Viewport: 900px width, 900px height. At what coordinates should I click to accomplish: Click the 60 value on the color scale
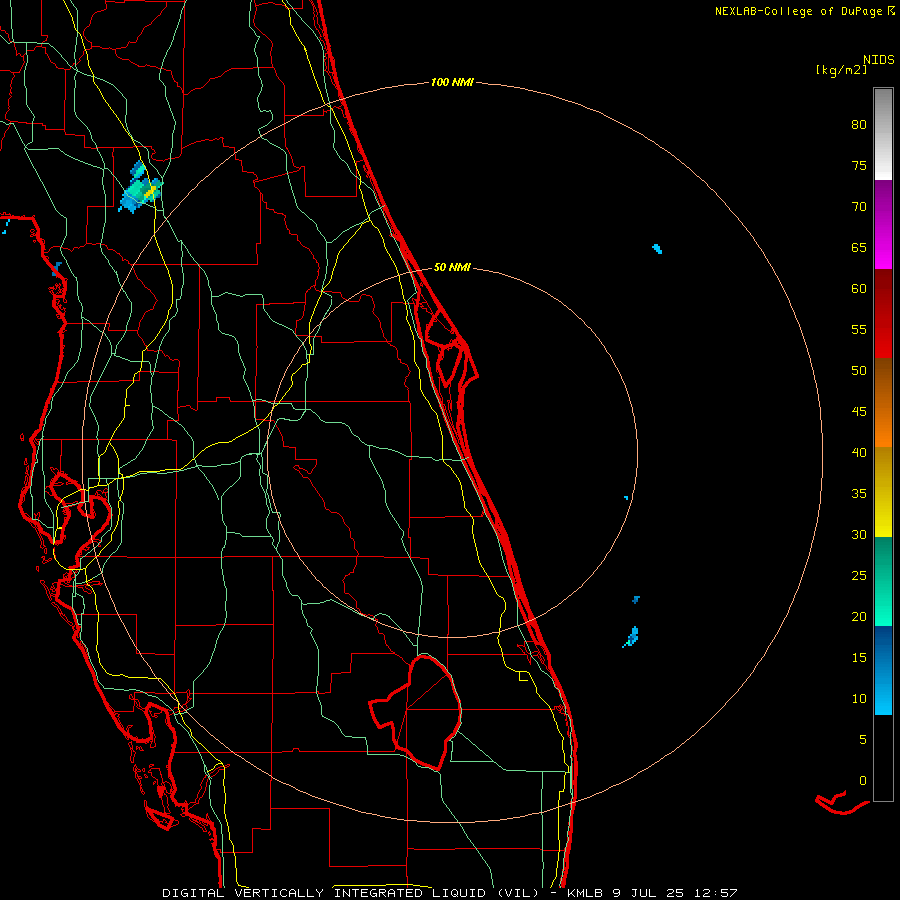[x=859, y=289]
